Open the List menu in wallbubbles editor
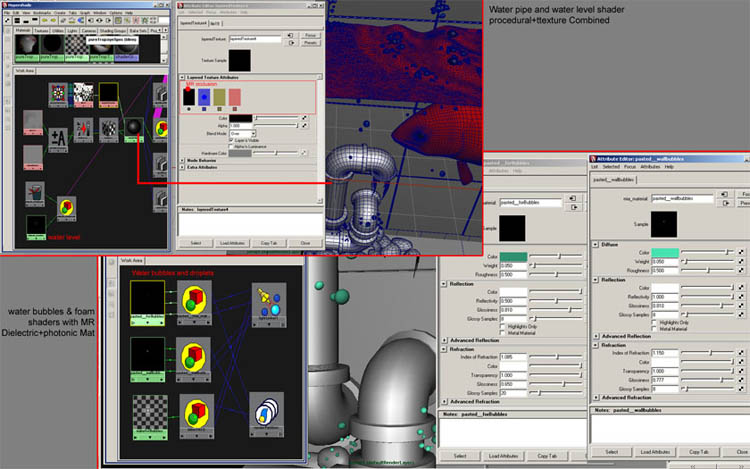The height and width of the screenshot is (469, 750). (x=595, y=167)
